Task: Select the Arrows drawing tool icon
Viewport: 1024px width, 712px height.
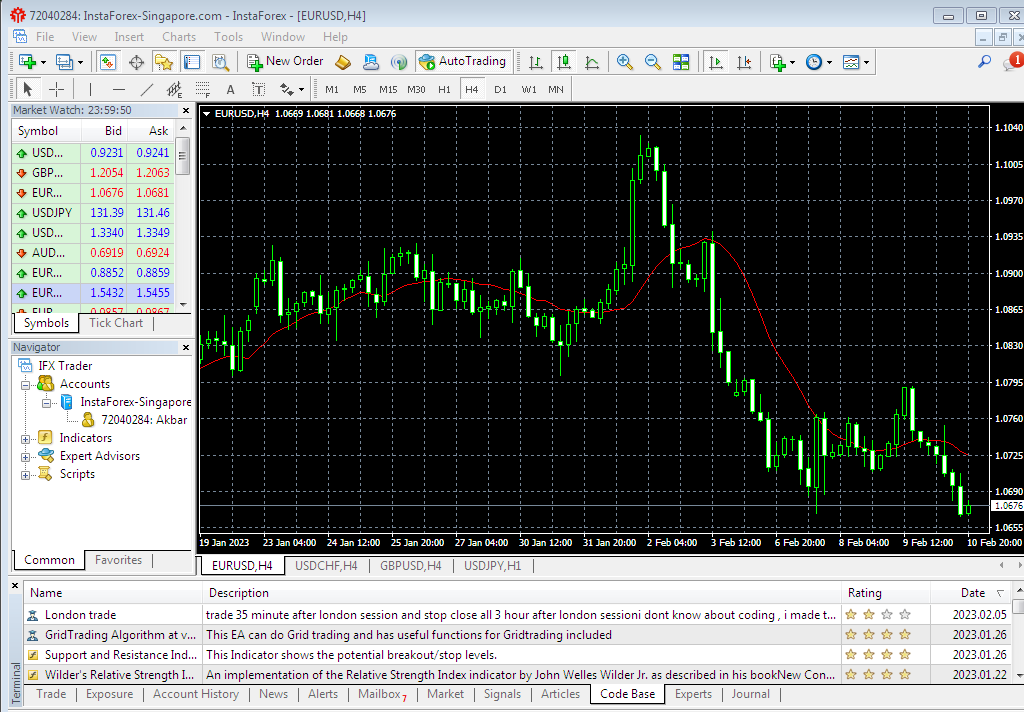Action: (x=286, y=89)
